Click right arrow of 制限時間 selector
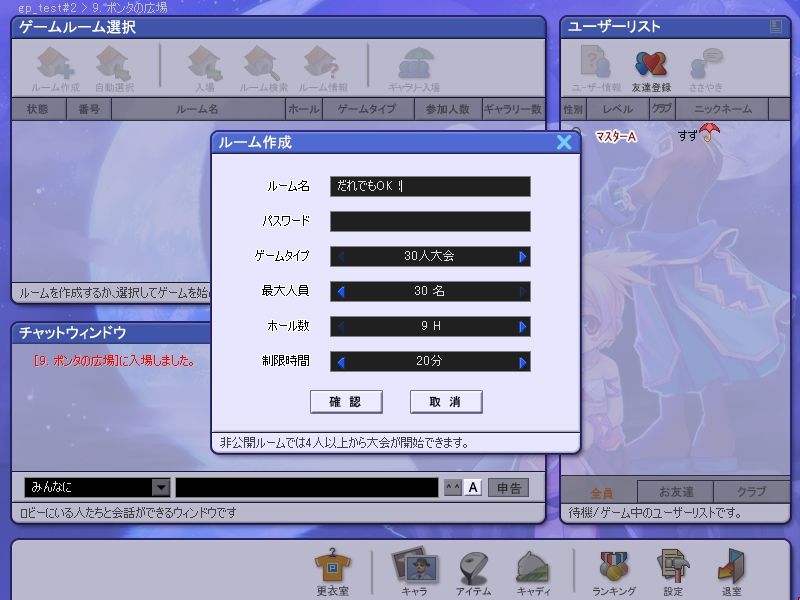Screen dimensions: 800x600 522,362
